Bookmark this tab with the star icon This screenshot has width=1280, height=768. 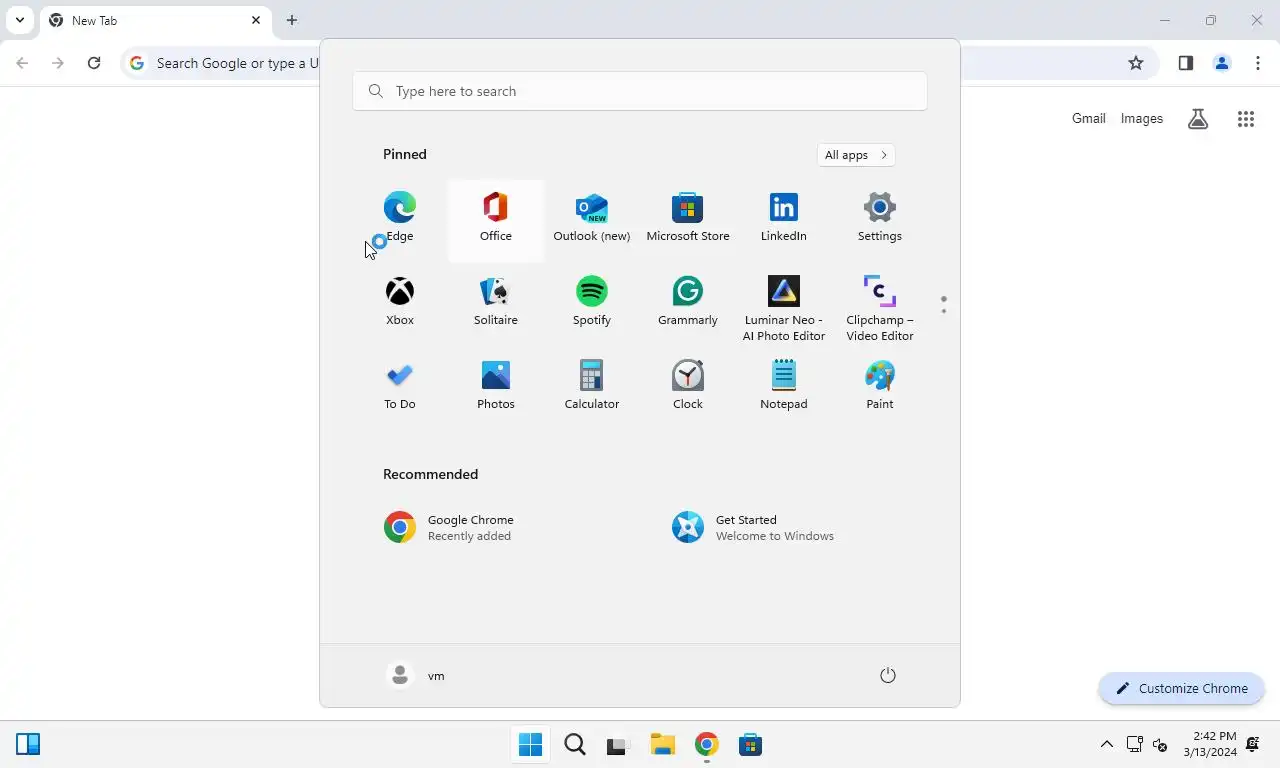pyautogui.click(x=1136, y=63)
